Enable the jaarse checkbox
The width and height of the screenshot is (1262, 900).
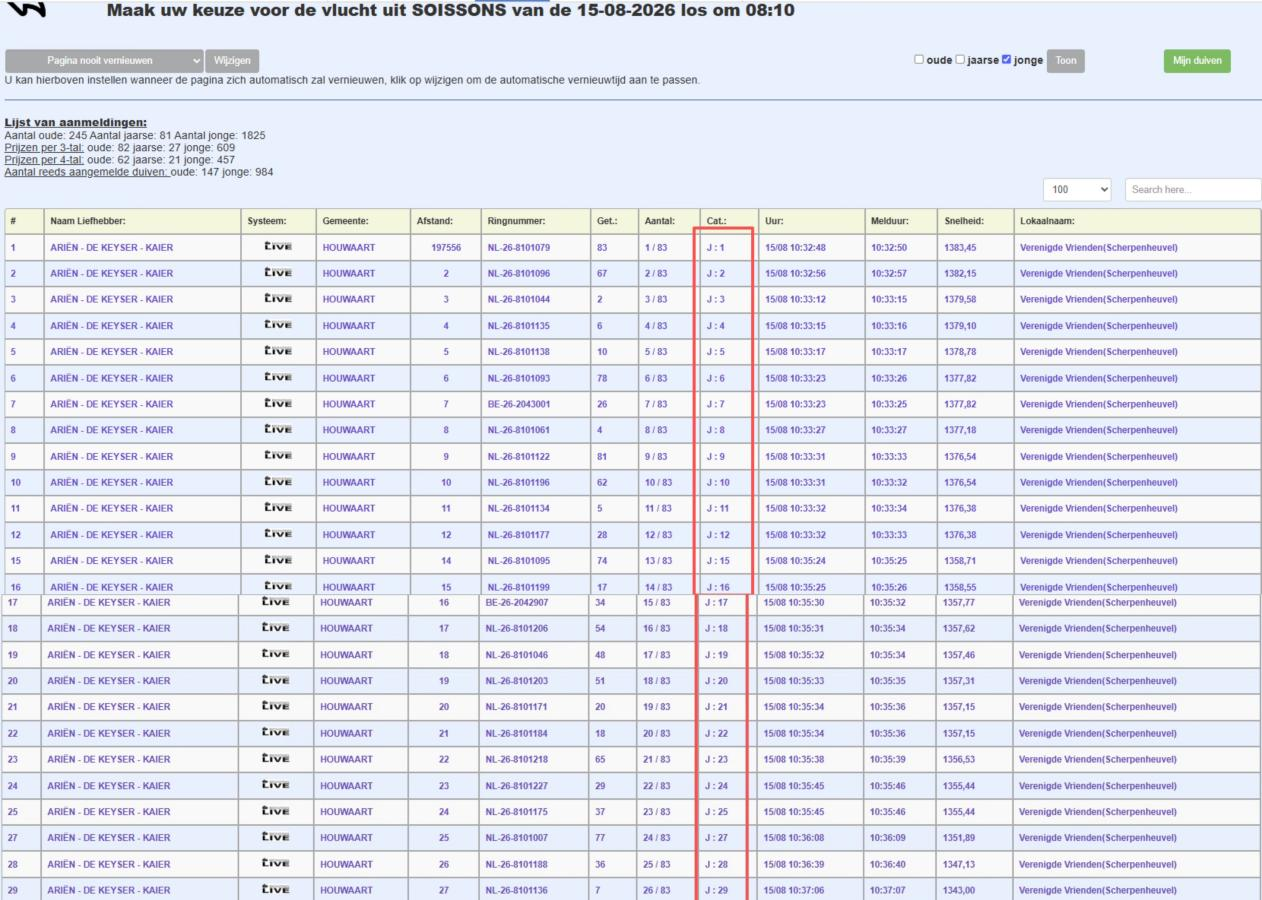(x=960, y=60)
